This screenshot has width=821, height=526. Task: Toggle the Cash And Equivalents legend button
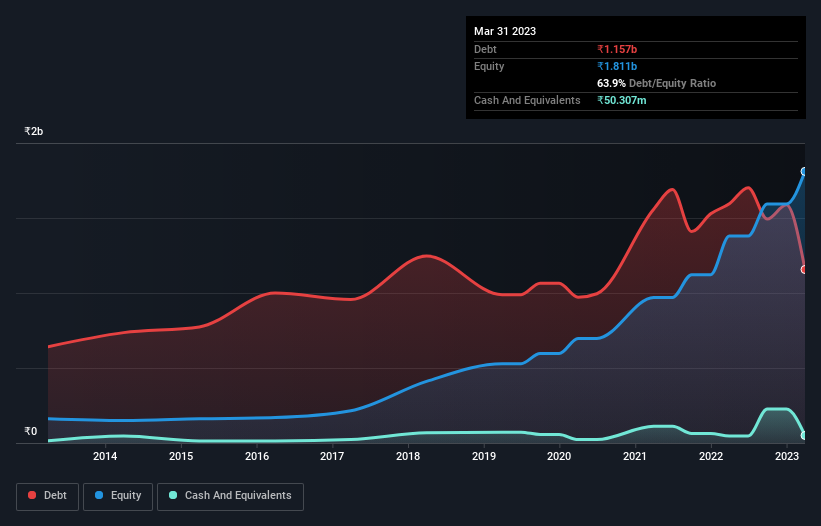click(x=230, y=496)
